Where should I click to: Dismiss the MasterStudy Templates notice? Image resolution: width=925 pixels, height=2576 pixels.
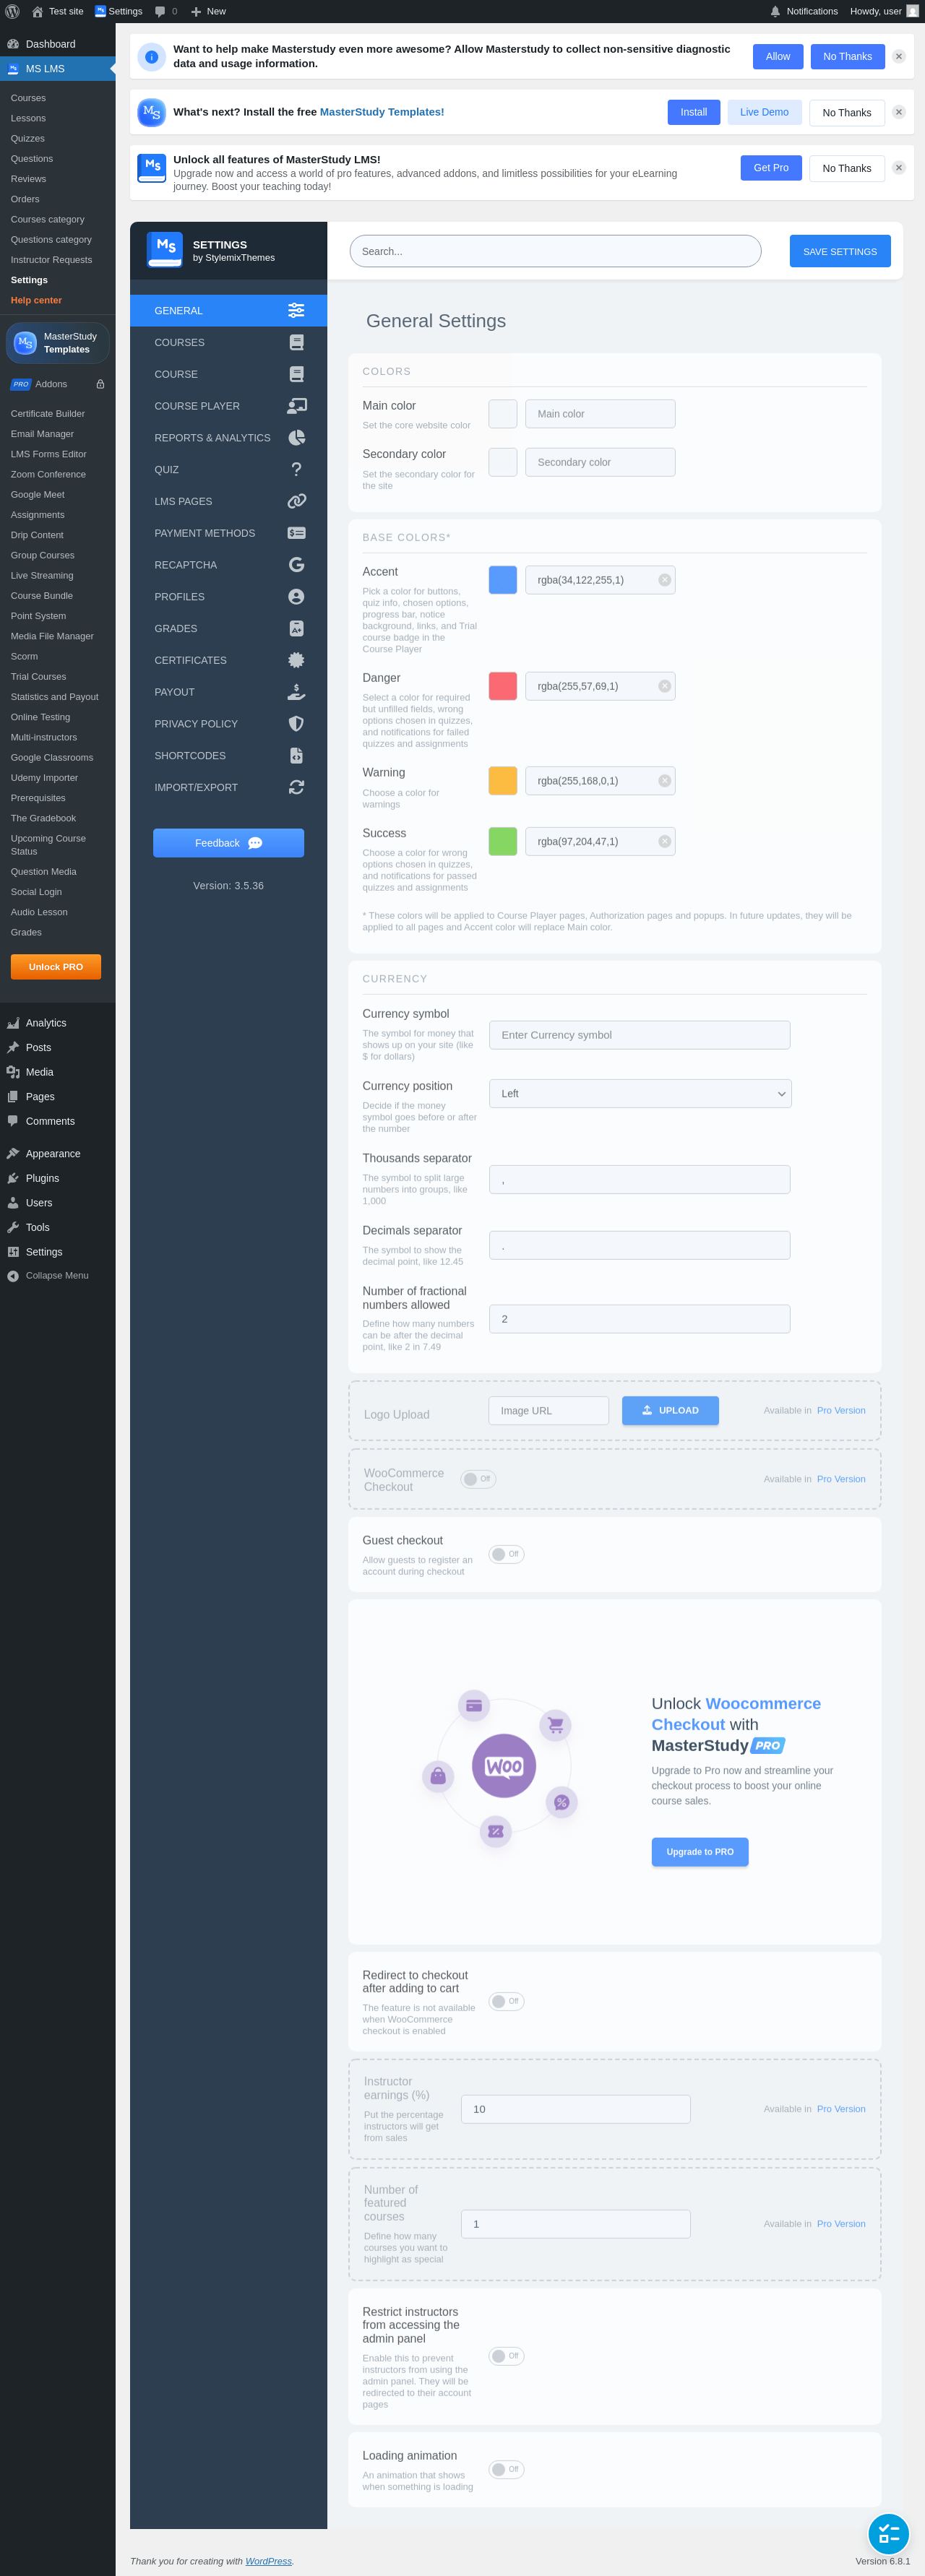(x=898, y=112)
